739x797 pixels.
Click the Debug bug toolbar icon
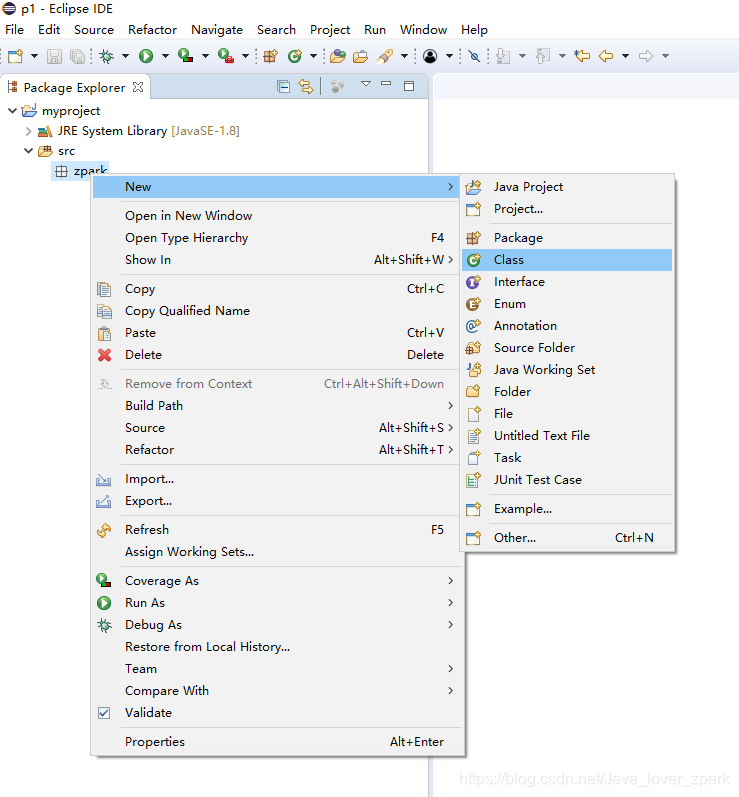[107, 56]
